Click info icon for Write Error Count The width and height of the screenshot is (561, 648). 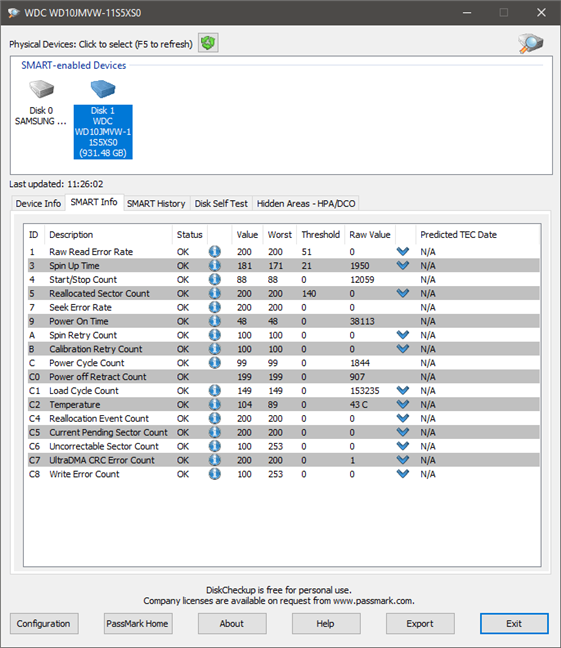click(x=215, y=474)
